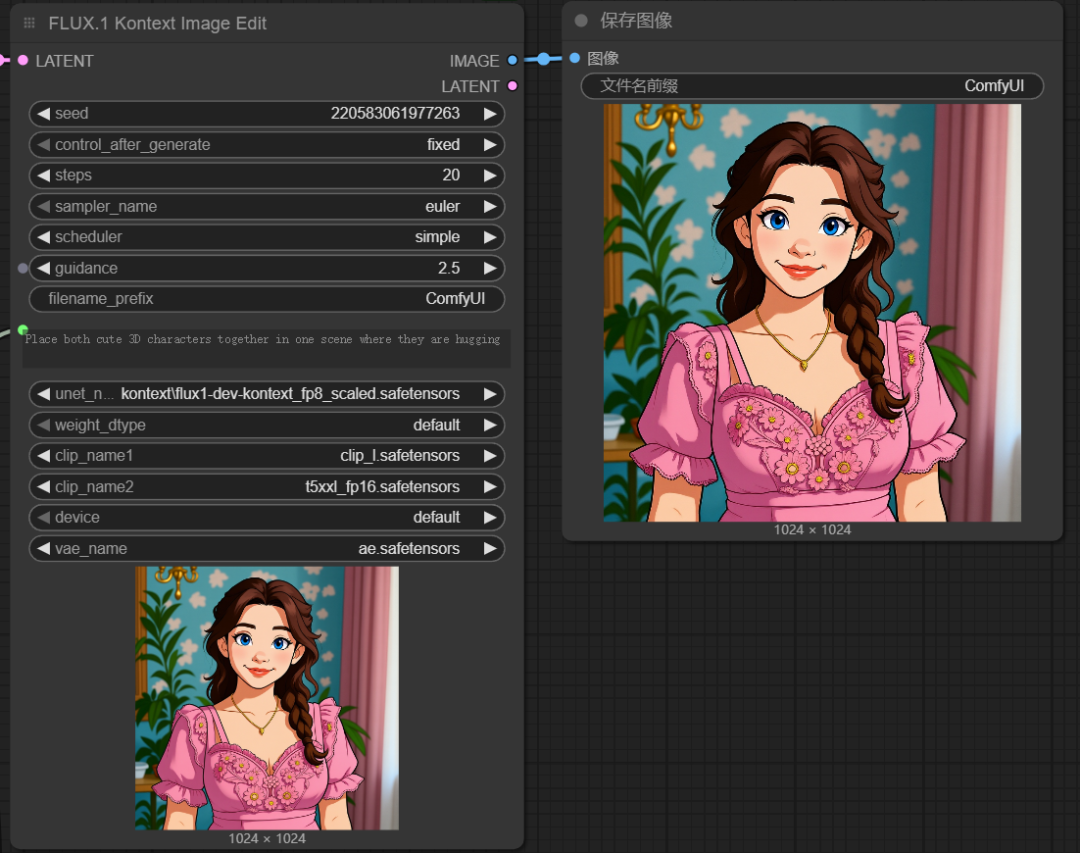The height and width of the screenshot is (853, 1080).
Task: Click the seed number field
Action: 267,114
